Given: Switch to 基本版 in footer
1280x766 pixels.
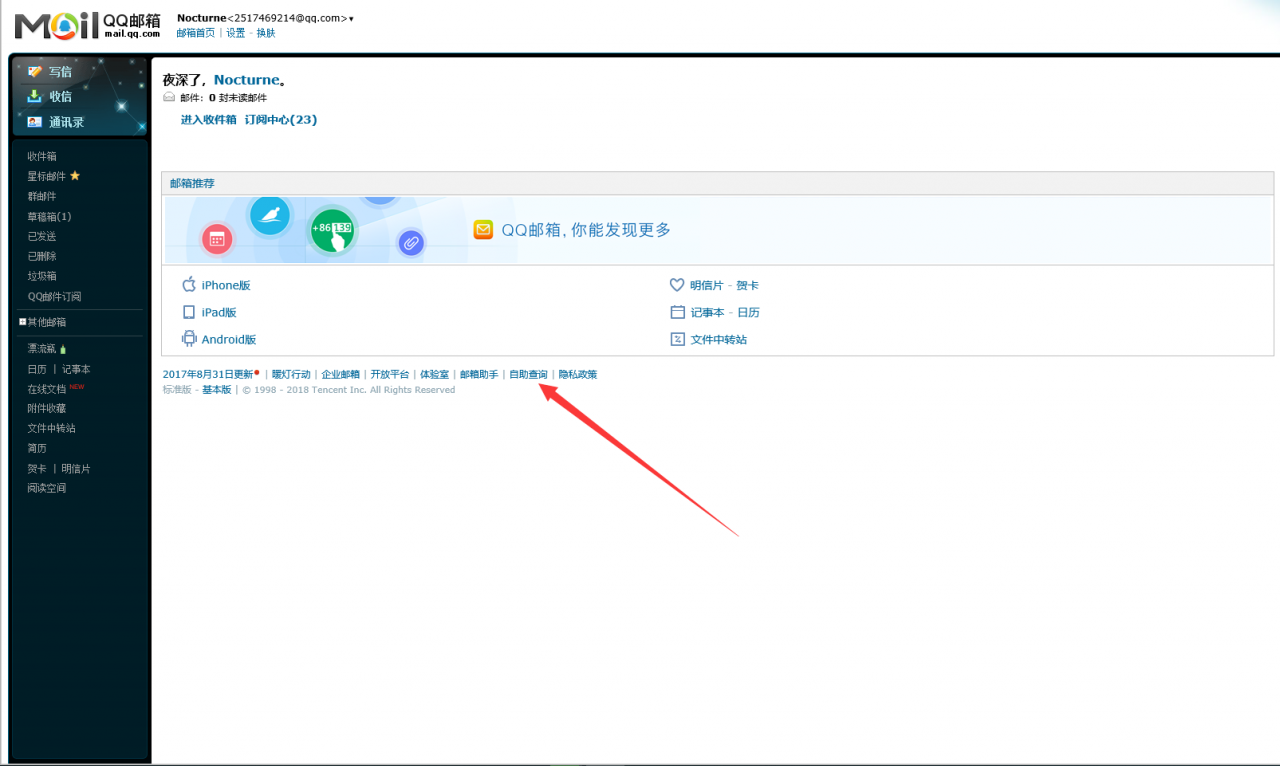Looking at the screenshot, I should (x=217, y=390).
